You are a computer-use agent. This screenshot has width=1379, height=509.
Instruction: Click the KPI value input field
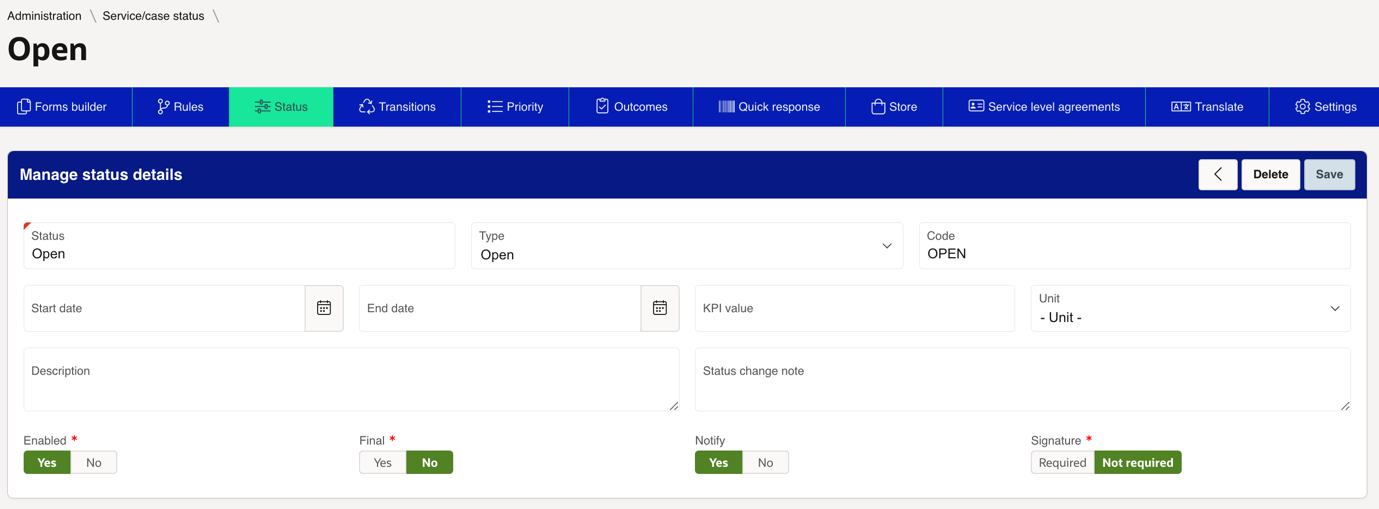[x=855, y=308]
